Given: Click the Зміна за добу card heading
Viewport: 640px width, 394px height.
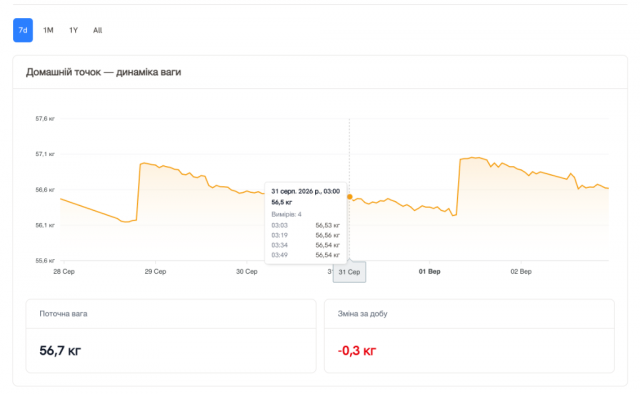Looking at the screenshot, I should click(362, 314).
